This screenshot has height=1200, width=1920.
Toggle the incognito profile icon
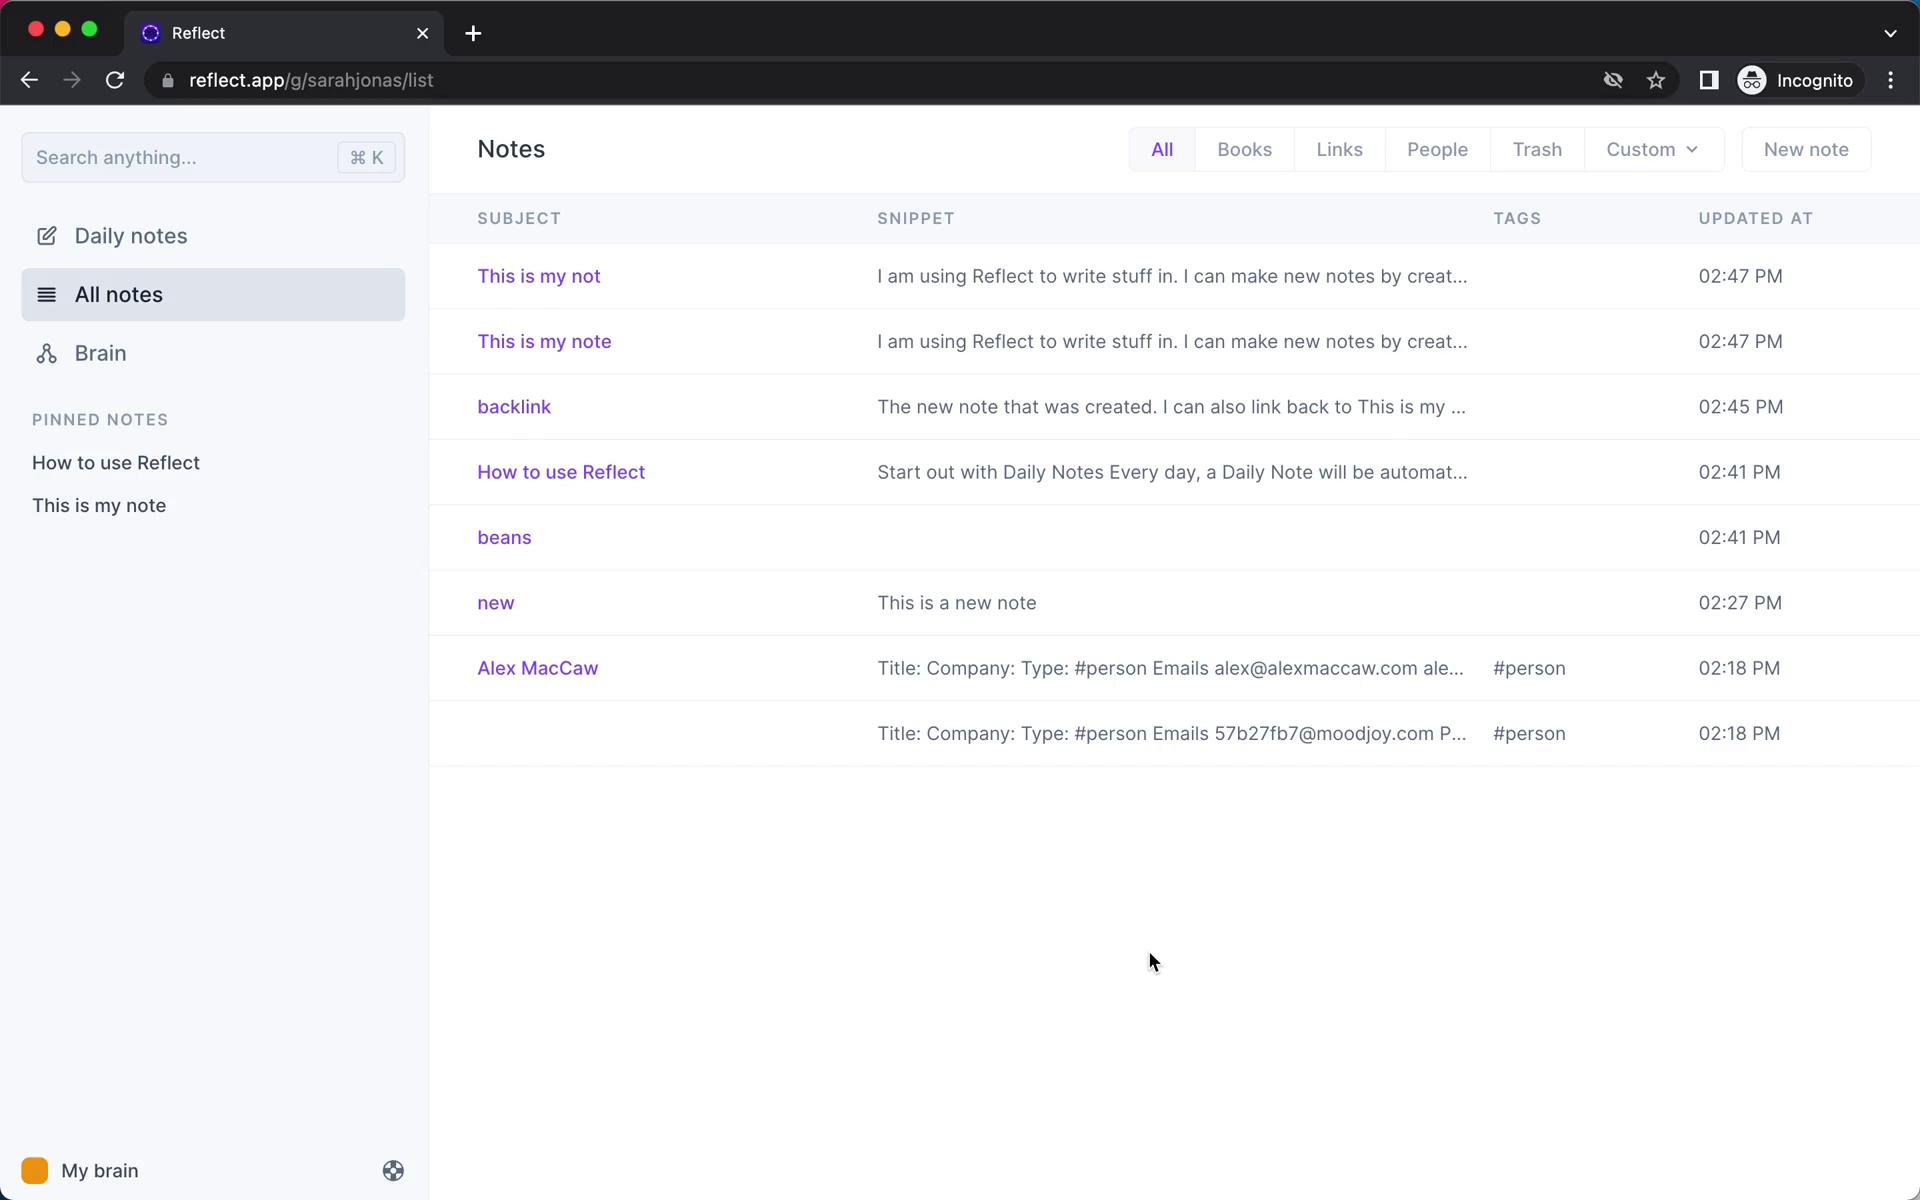click(1753, 80)
